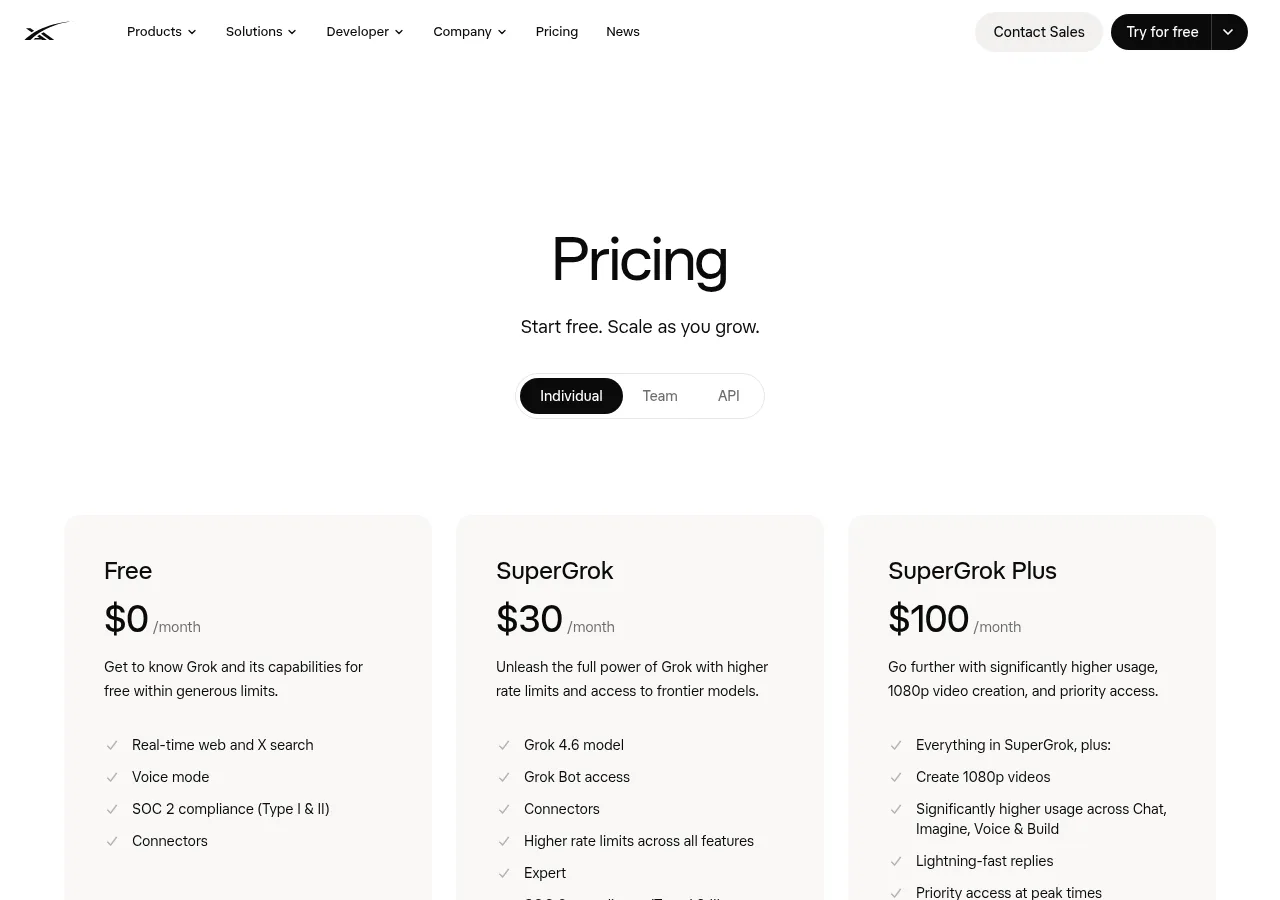The height and width of the screenshot is (900, 1280).
Task: Switch pricing view to API
Action: 729,396
